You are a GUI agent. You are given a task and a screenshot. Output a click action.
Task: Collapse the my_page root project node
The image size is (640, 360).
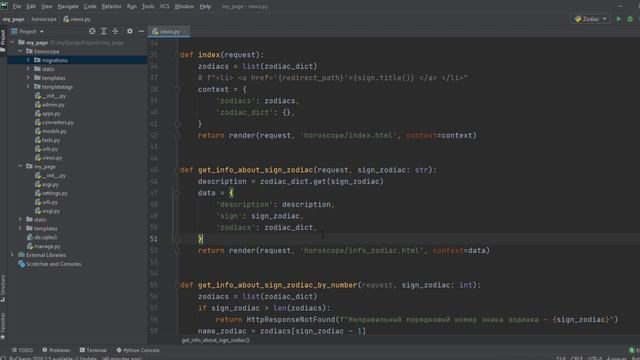tap(12, 42)
